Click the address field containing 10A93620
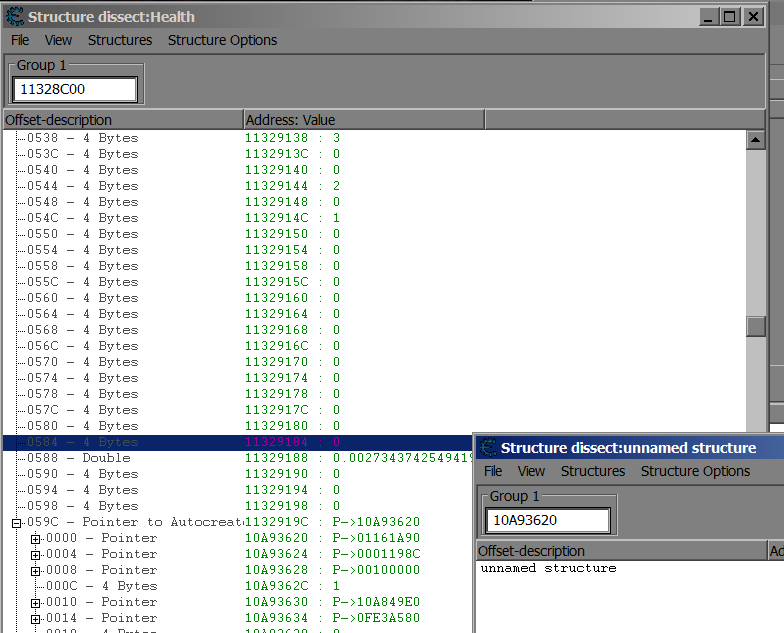The width and height of the screenshot is (784, 633). pyautogui.click(x=547, y=520)
